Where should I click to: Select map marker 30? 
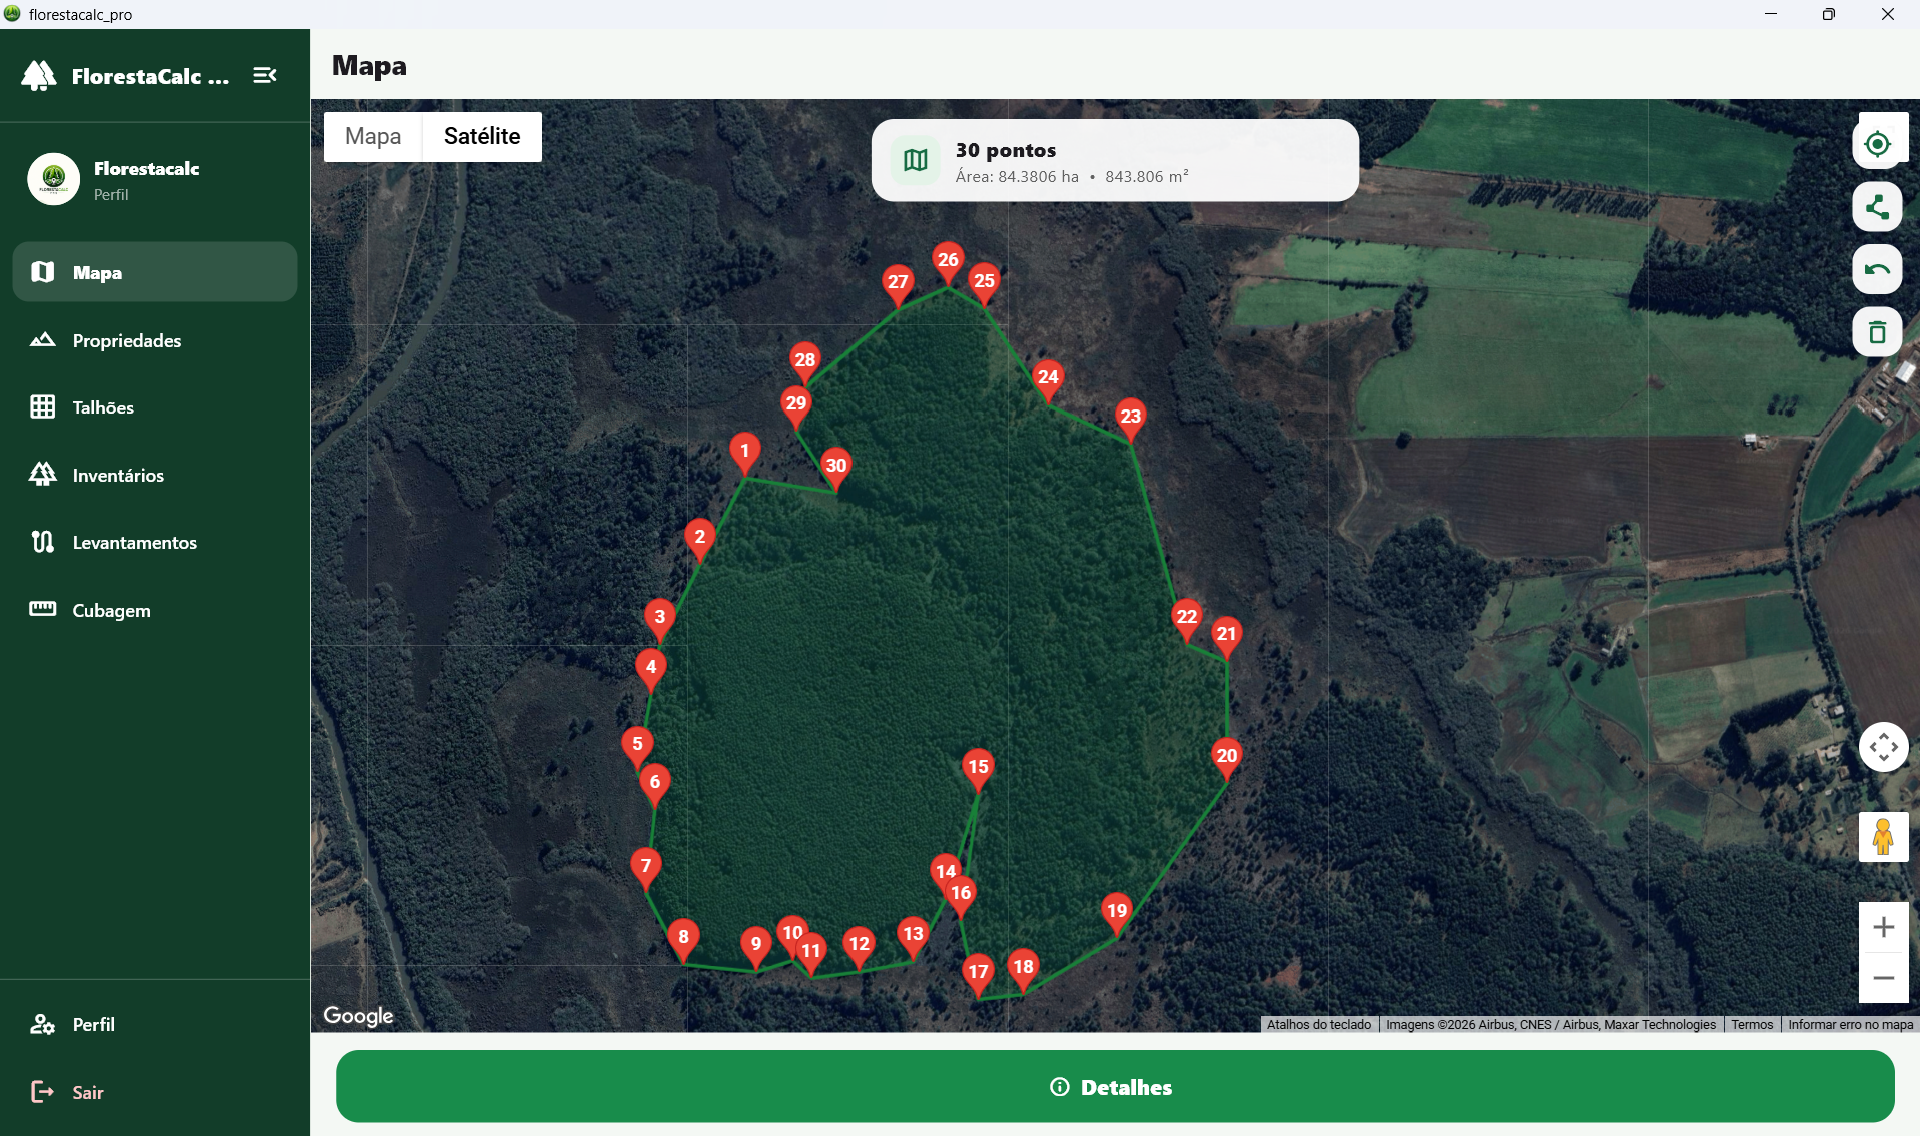tap(836, 469)
